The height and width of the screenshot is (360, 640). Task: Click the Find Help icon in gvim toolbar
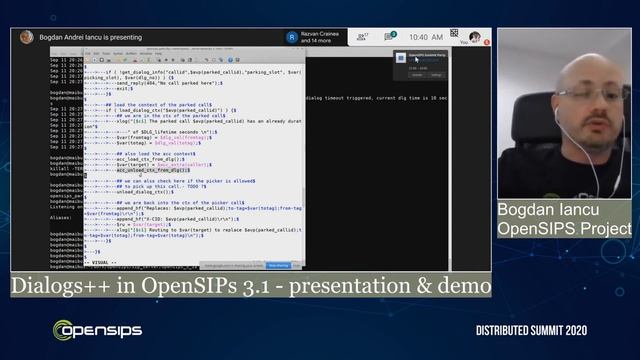click(x=238, y=60)
